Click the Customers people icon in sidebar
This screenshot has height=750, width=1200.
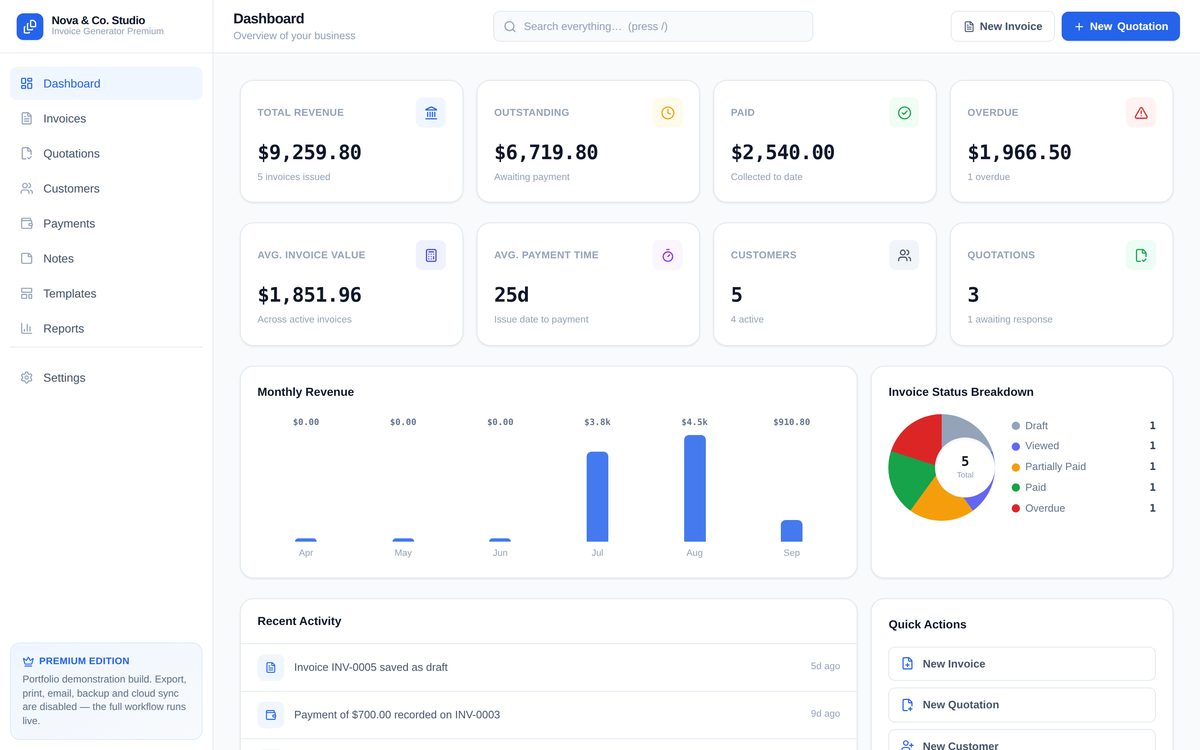coord(27,189)
